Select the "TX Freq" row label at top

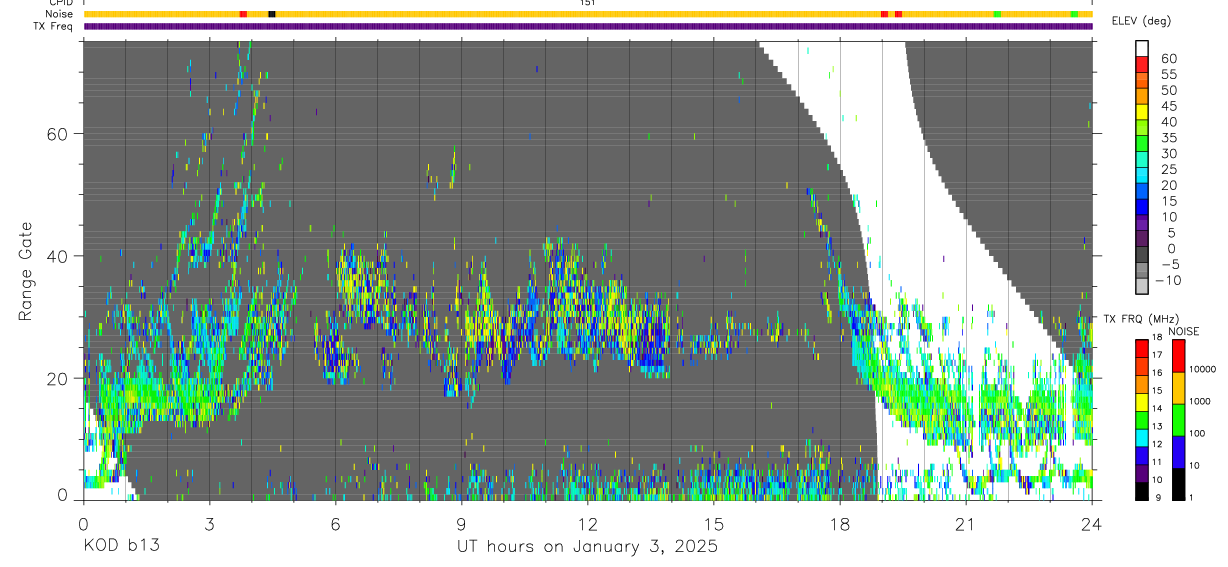click(x=55, y=26)
